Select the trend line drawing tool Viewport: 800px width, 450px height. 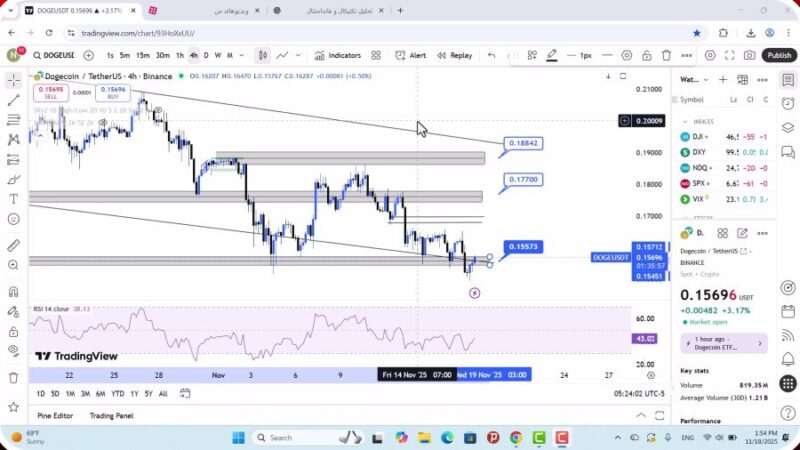pos(13,99)
